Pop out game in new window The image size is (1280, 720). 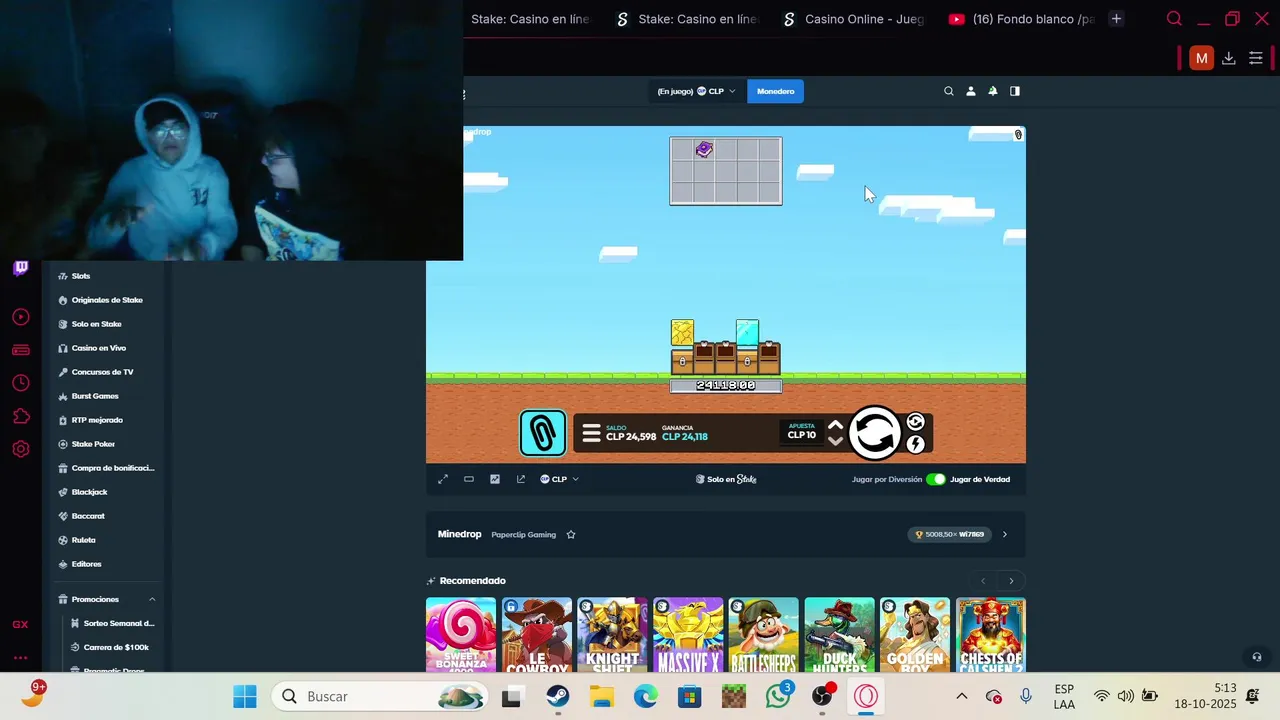(521, 479)
